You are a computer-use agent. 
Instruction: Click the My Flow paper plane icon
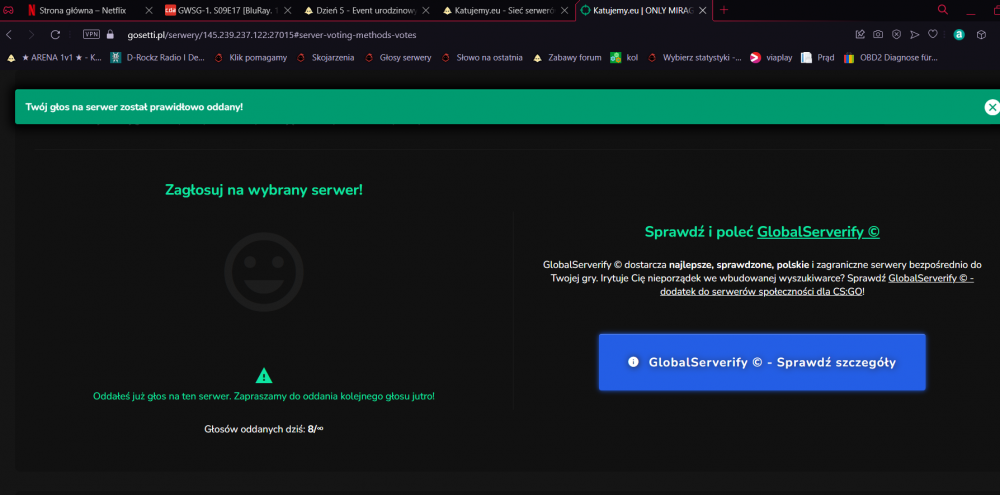click(915, 34)
